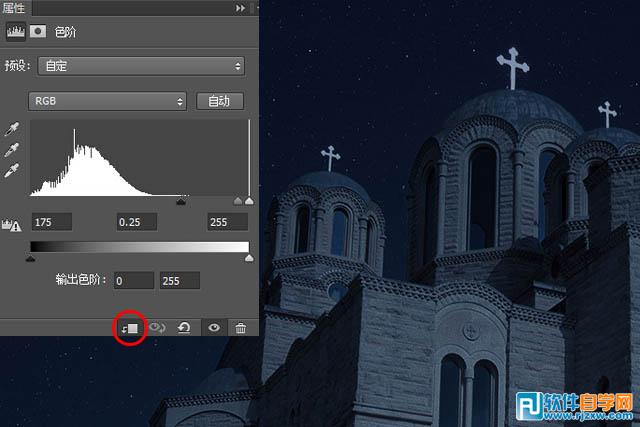View previous state of adjustment
Viewport: 640px width, 427px height.
point(157,328)
